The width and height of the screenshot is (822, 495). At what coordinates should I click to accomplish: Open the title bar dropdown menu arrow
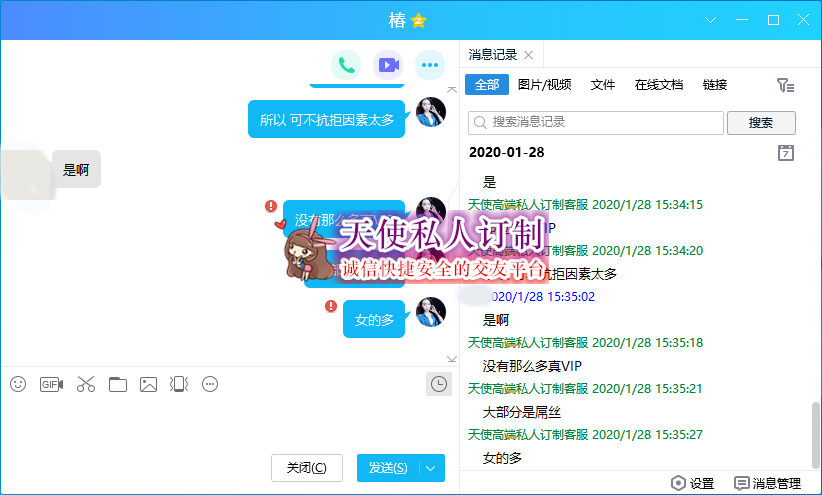tap(711, 20)
